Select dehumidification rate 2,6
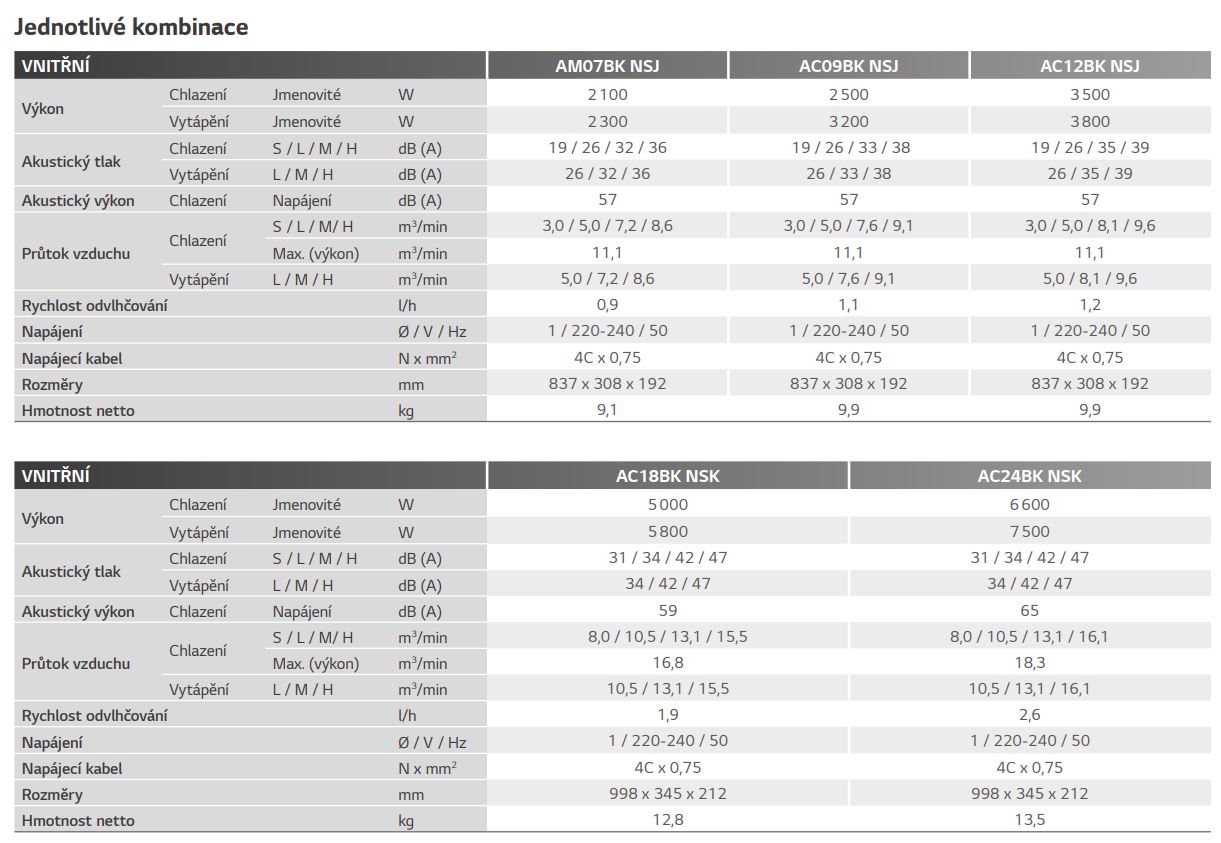Screen dimensions: 1221x843 pos(1029,715)
